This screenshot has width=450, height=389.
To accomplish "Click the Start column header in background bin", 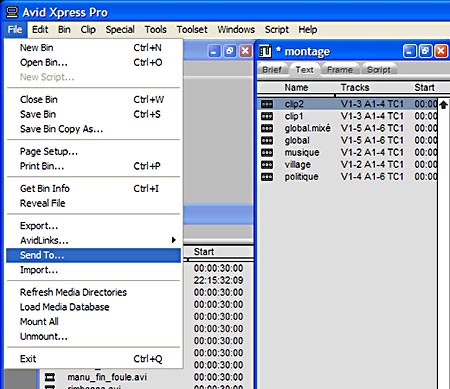I will [204, 252].
